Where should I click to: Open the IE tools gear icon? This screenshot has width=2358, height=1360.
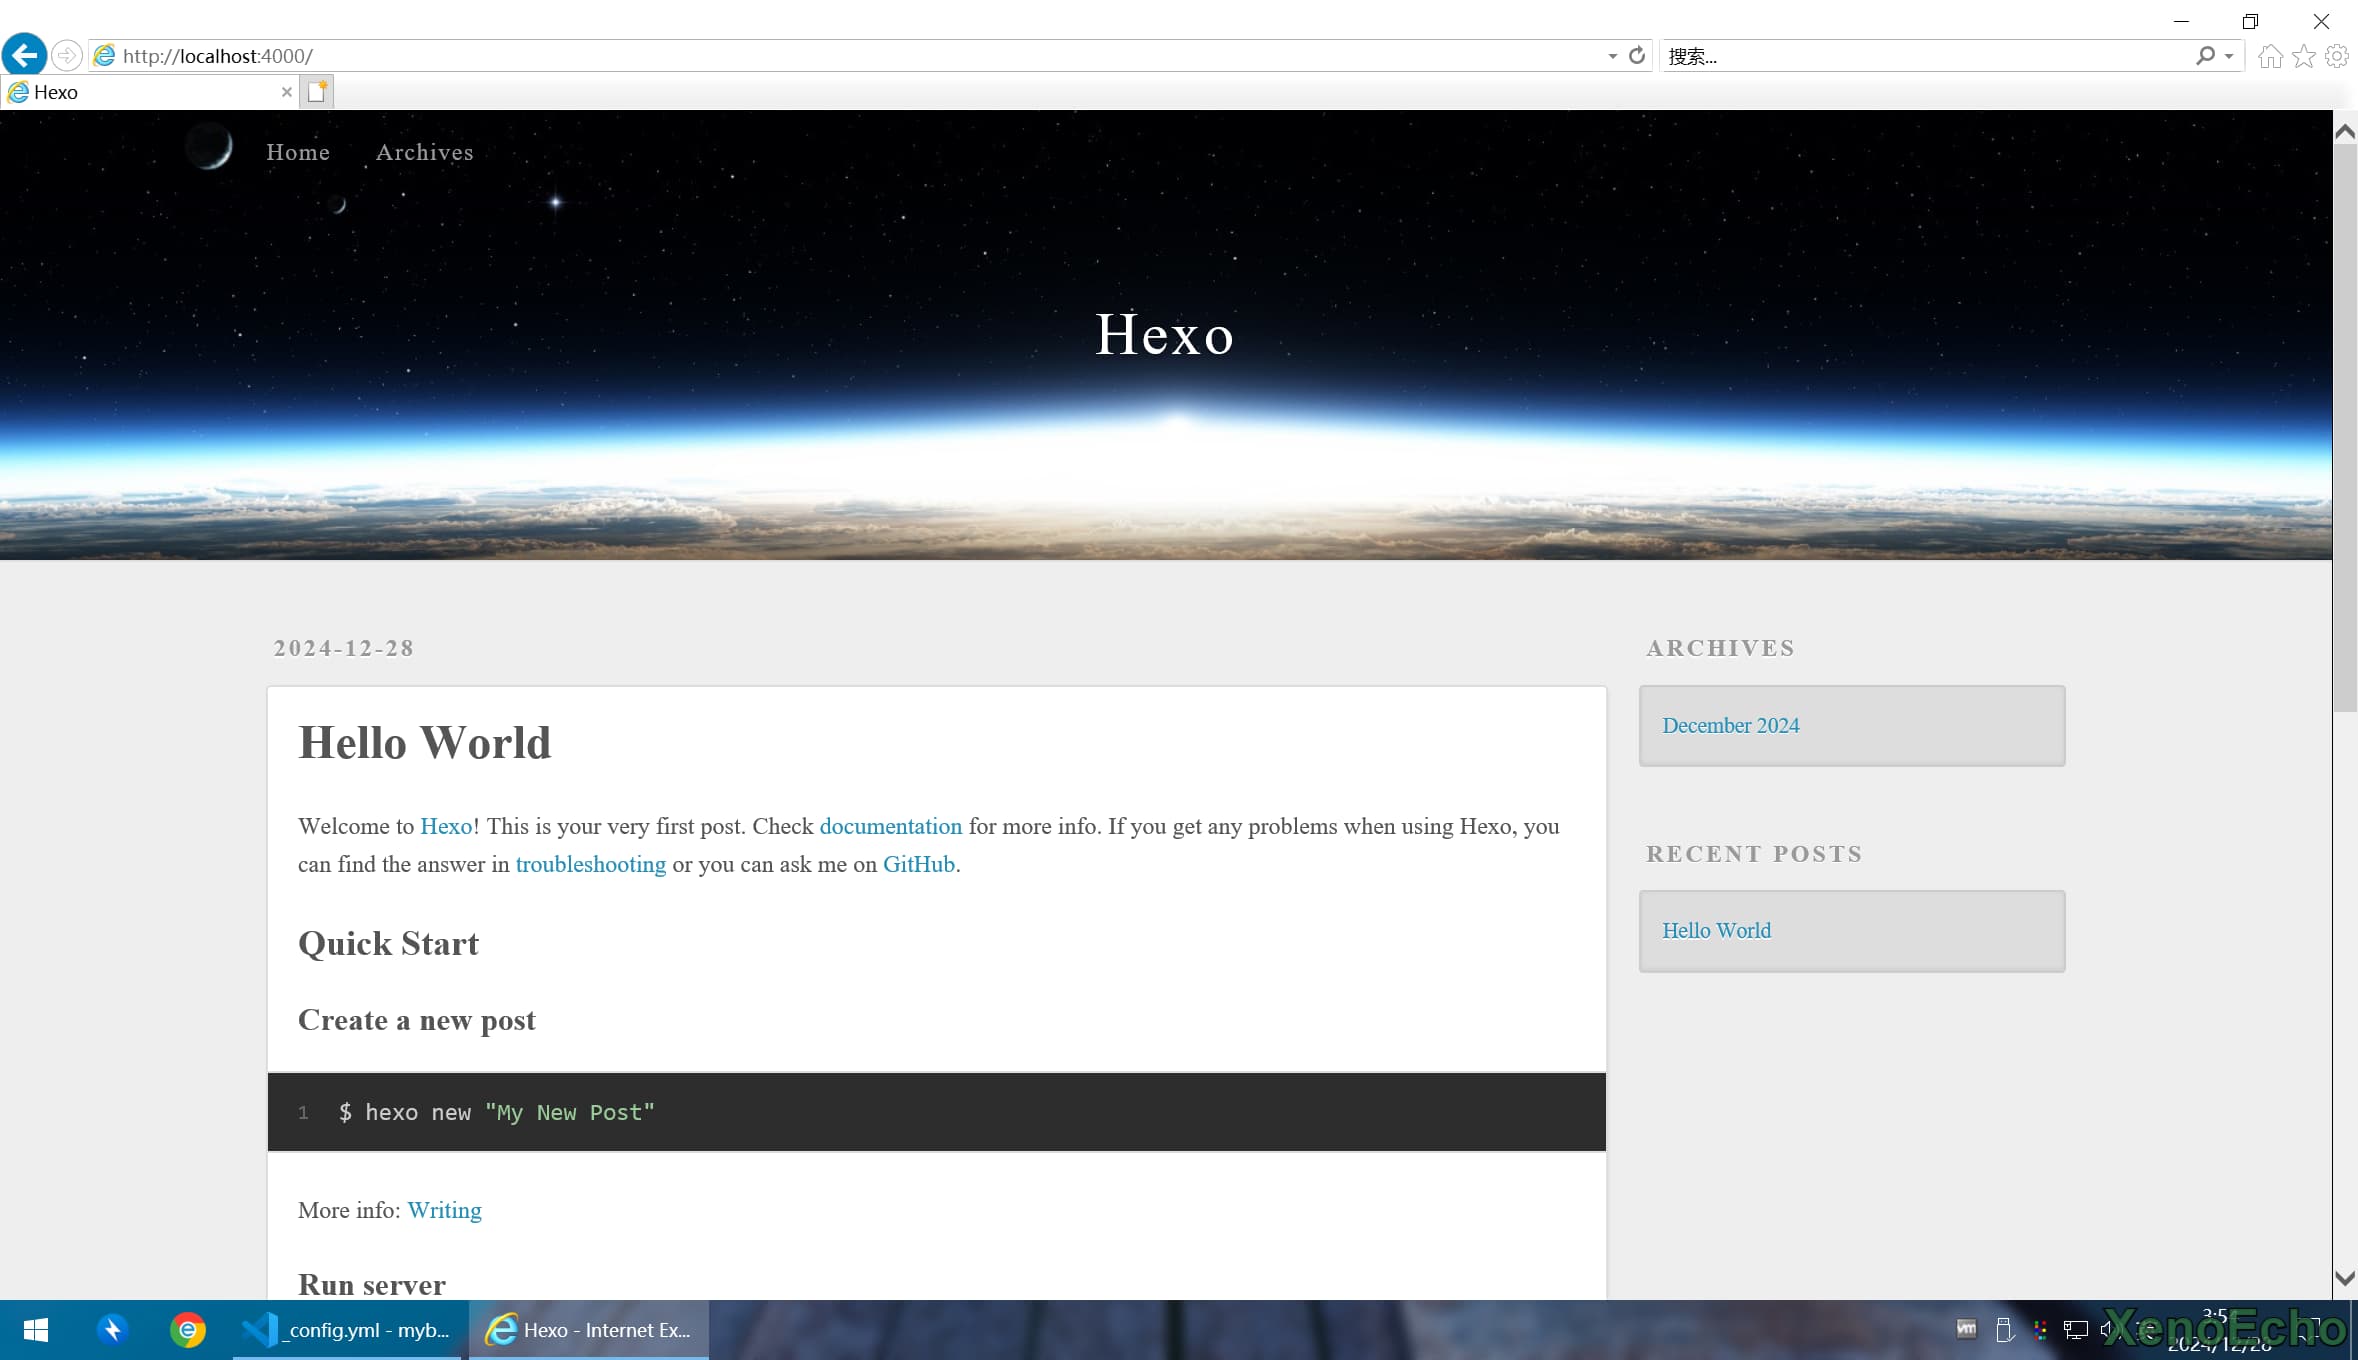(x=2337, y=56)
